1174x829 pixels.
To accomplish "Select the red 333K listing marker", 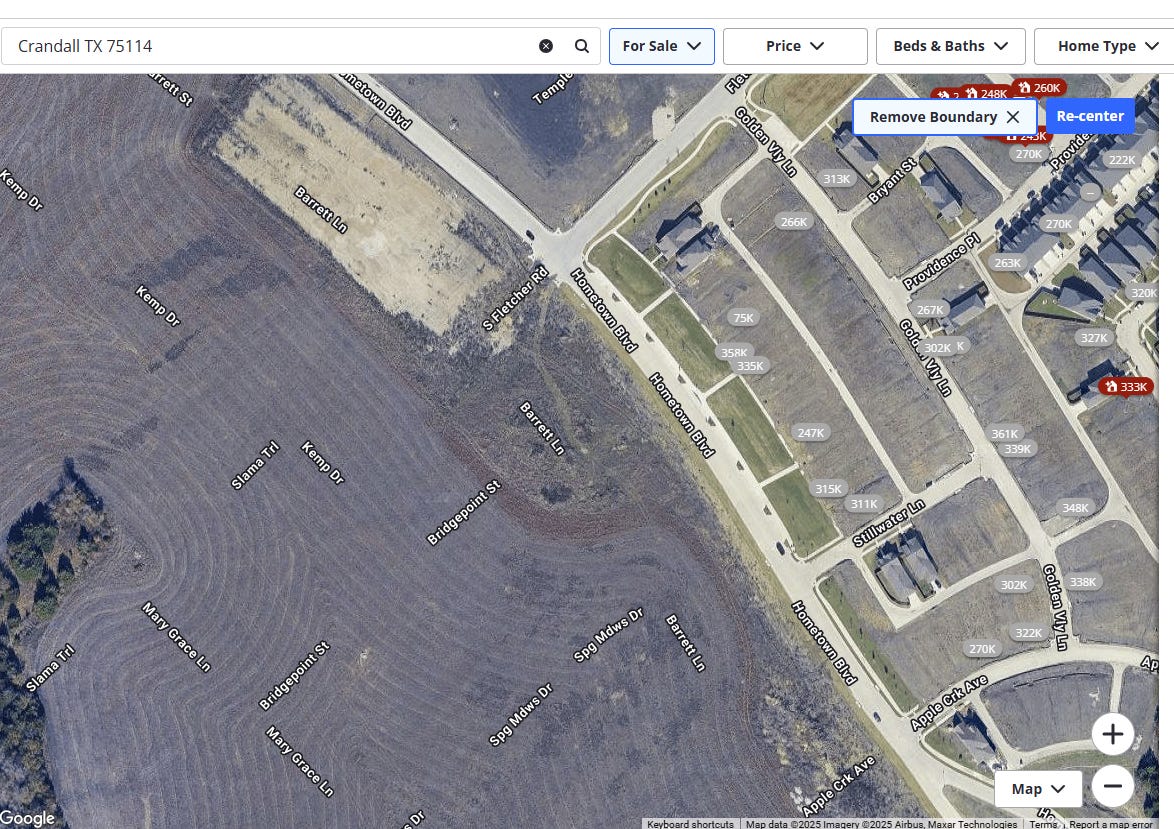I will 1126,386.
